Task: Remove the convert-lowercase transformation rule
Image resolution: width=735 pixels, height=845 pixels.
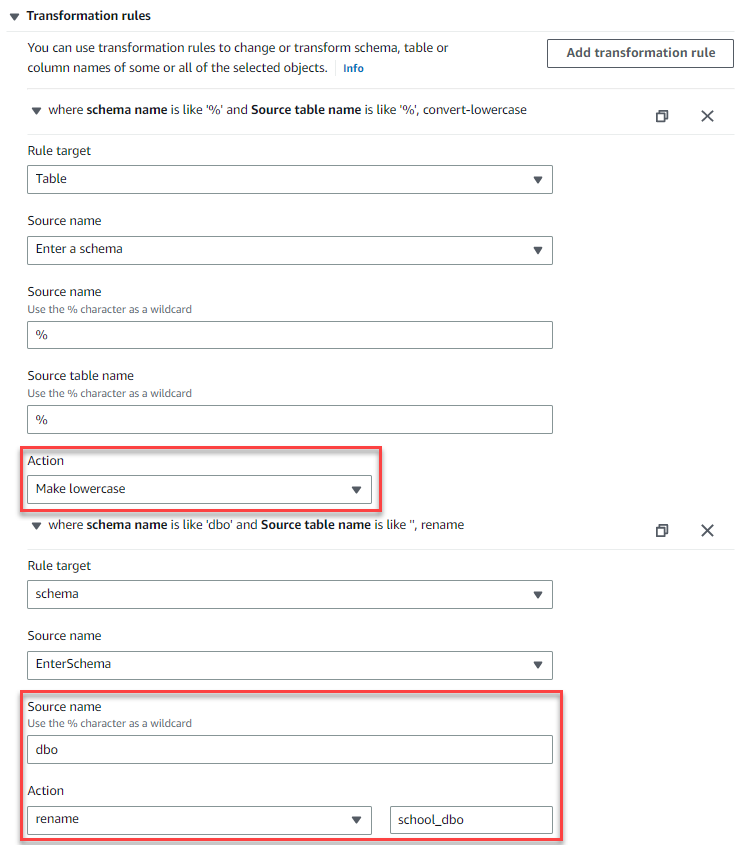Action: tap(707, 116)
